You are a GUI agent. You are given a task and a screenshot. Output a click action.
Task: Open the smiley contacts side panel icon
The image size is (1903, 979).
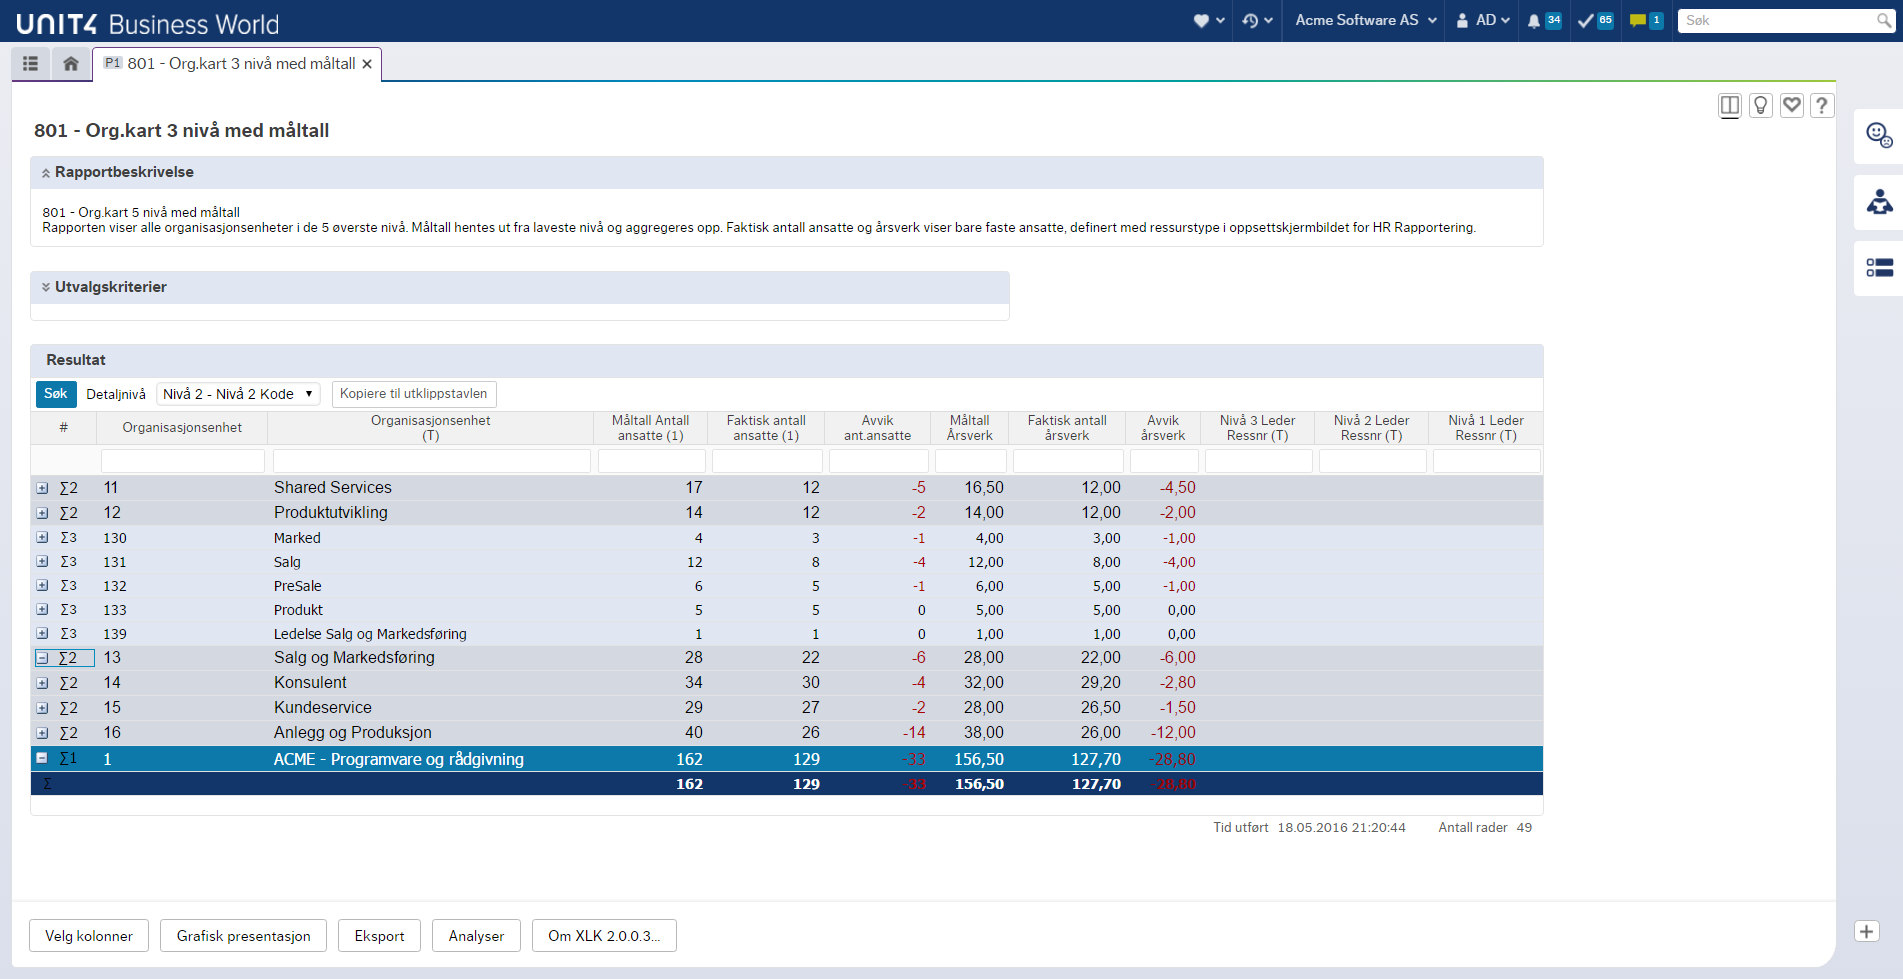tap(1879, 135)
